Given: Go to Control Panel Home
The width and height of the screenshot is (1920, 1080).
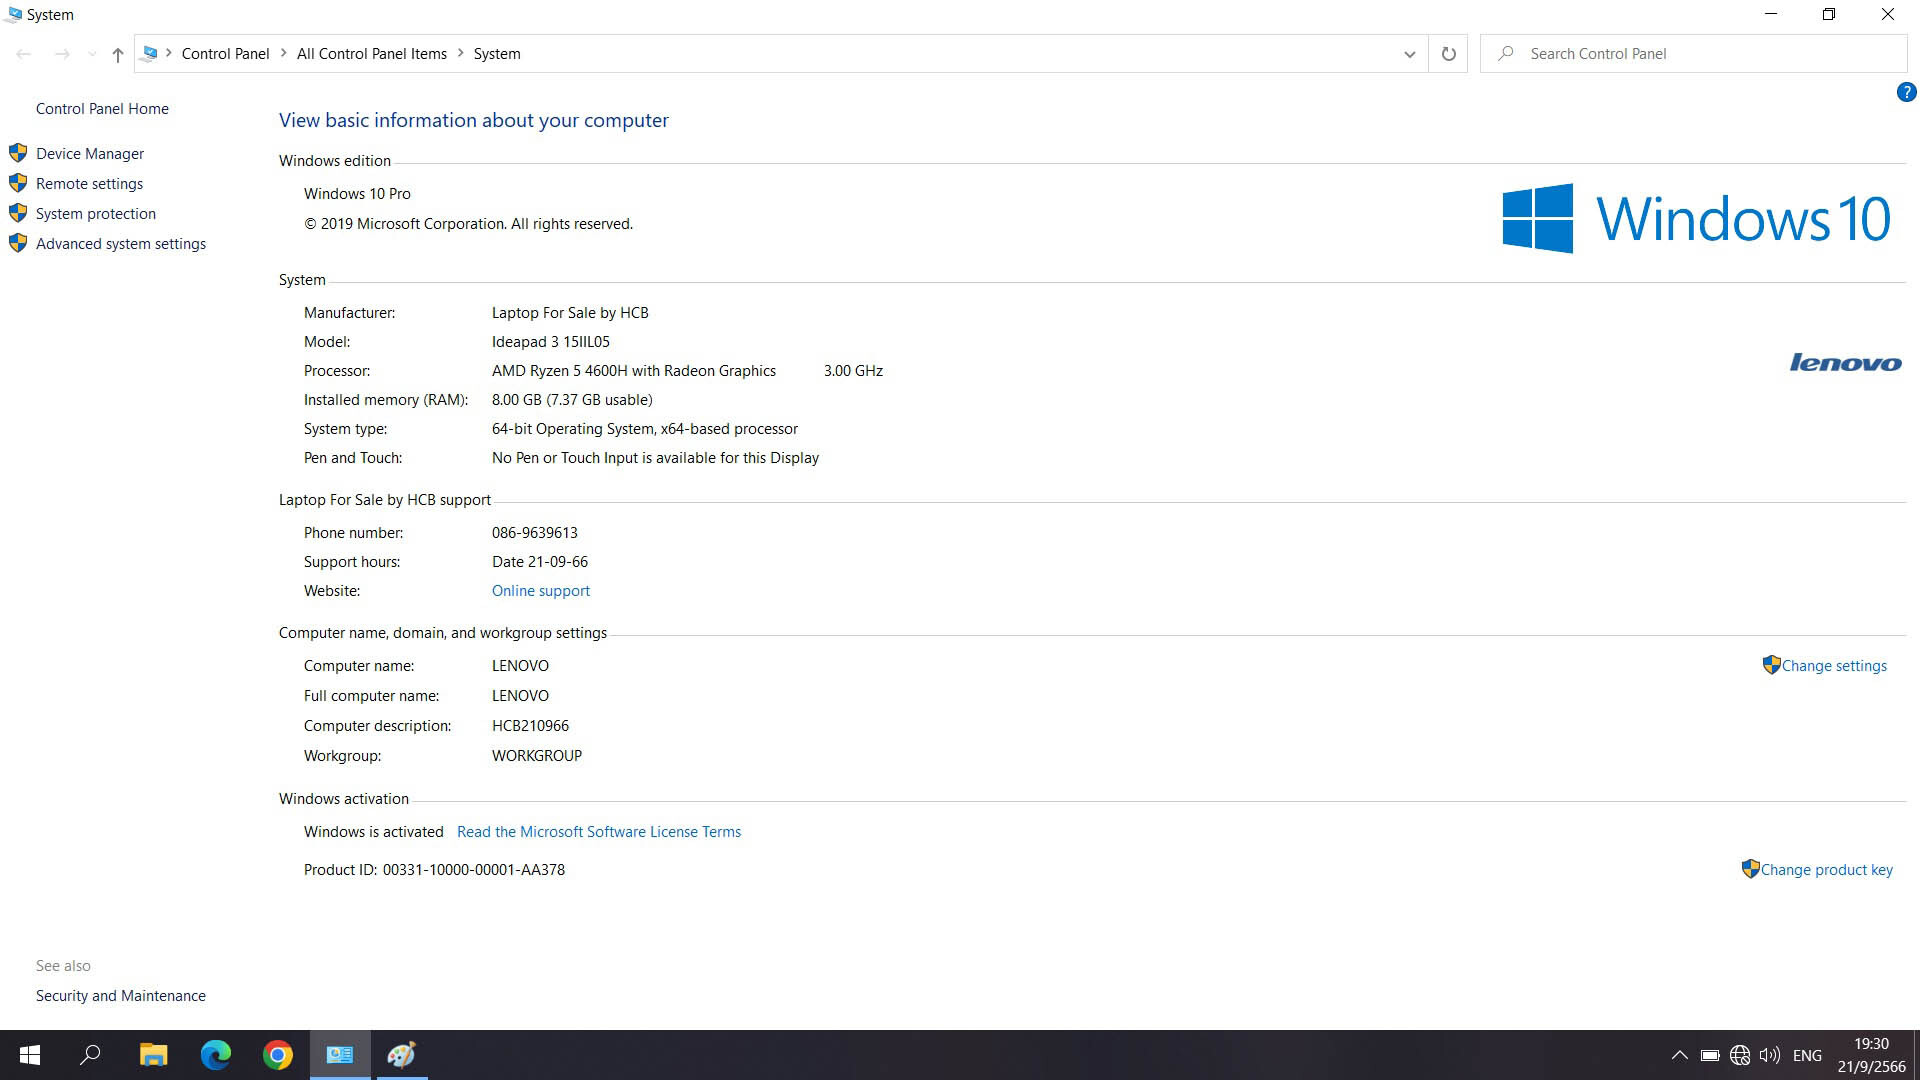Looking at the screenshot, I should click(x=102, y=109).
